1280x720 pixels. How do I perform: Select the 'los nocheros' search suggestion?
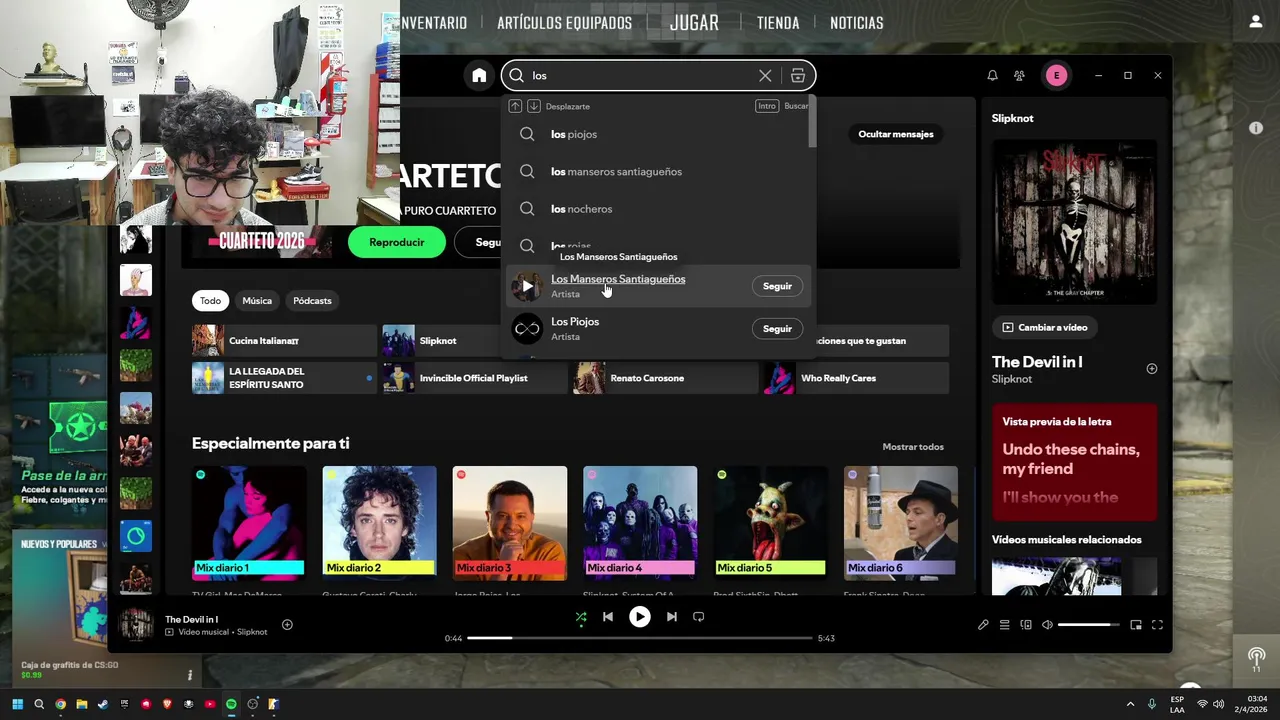point(659,209)
